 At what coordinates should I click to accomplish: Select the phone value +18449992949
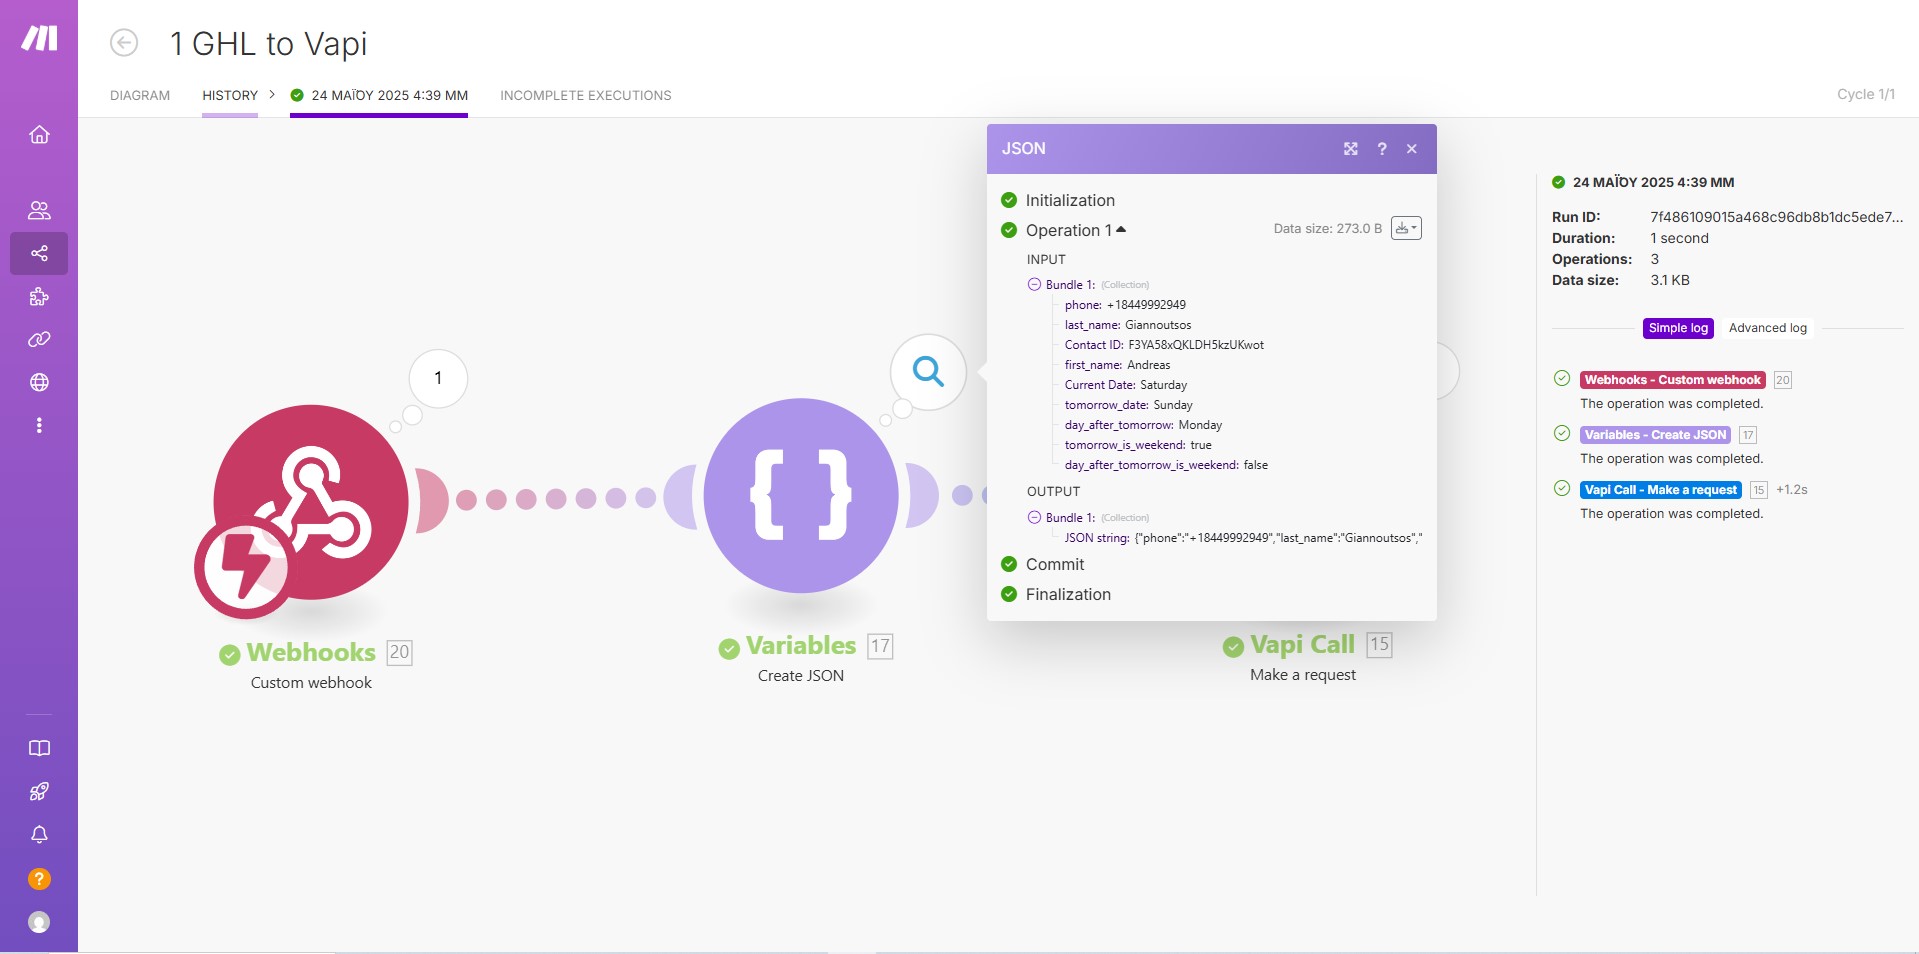[1146, 305]
